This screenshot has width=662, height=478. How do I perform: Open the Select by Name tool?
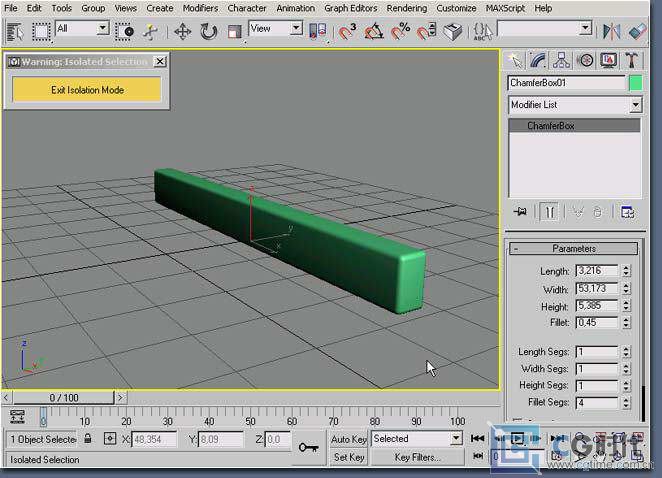15,32
